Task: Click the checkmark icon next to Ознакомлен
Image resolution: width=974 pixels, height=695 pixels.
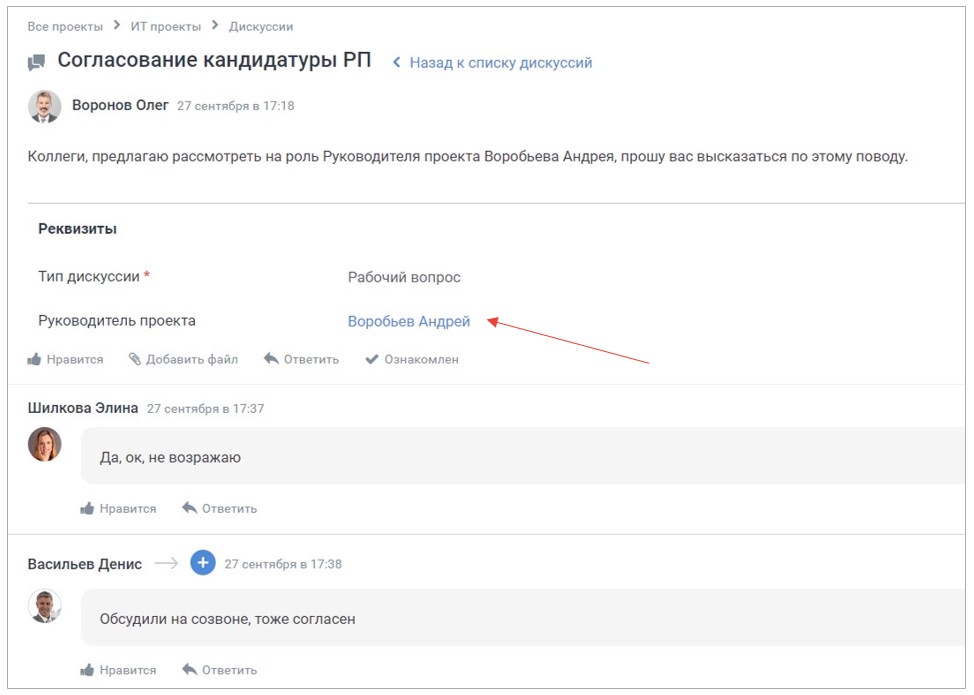Action: [x=372, y=359]
